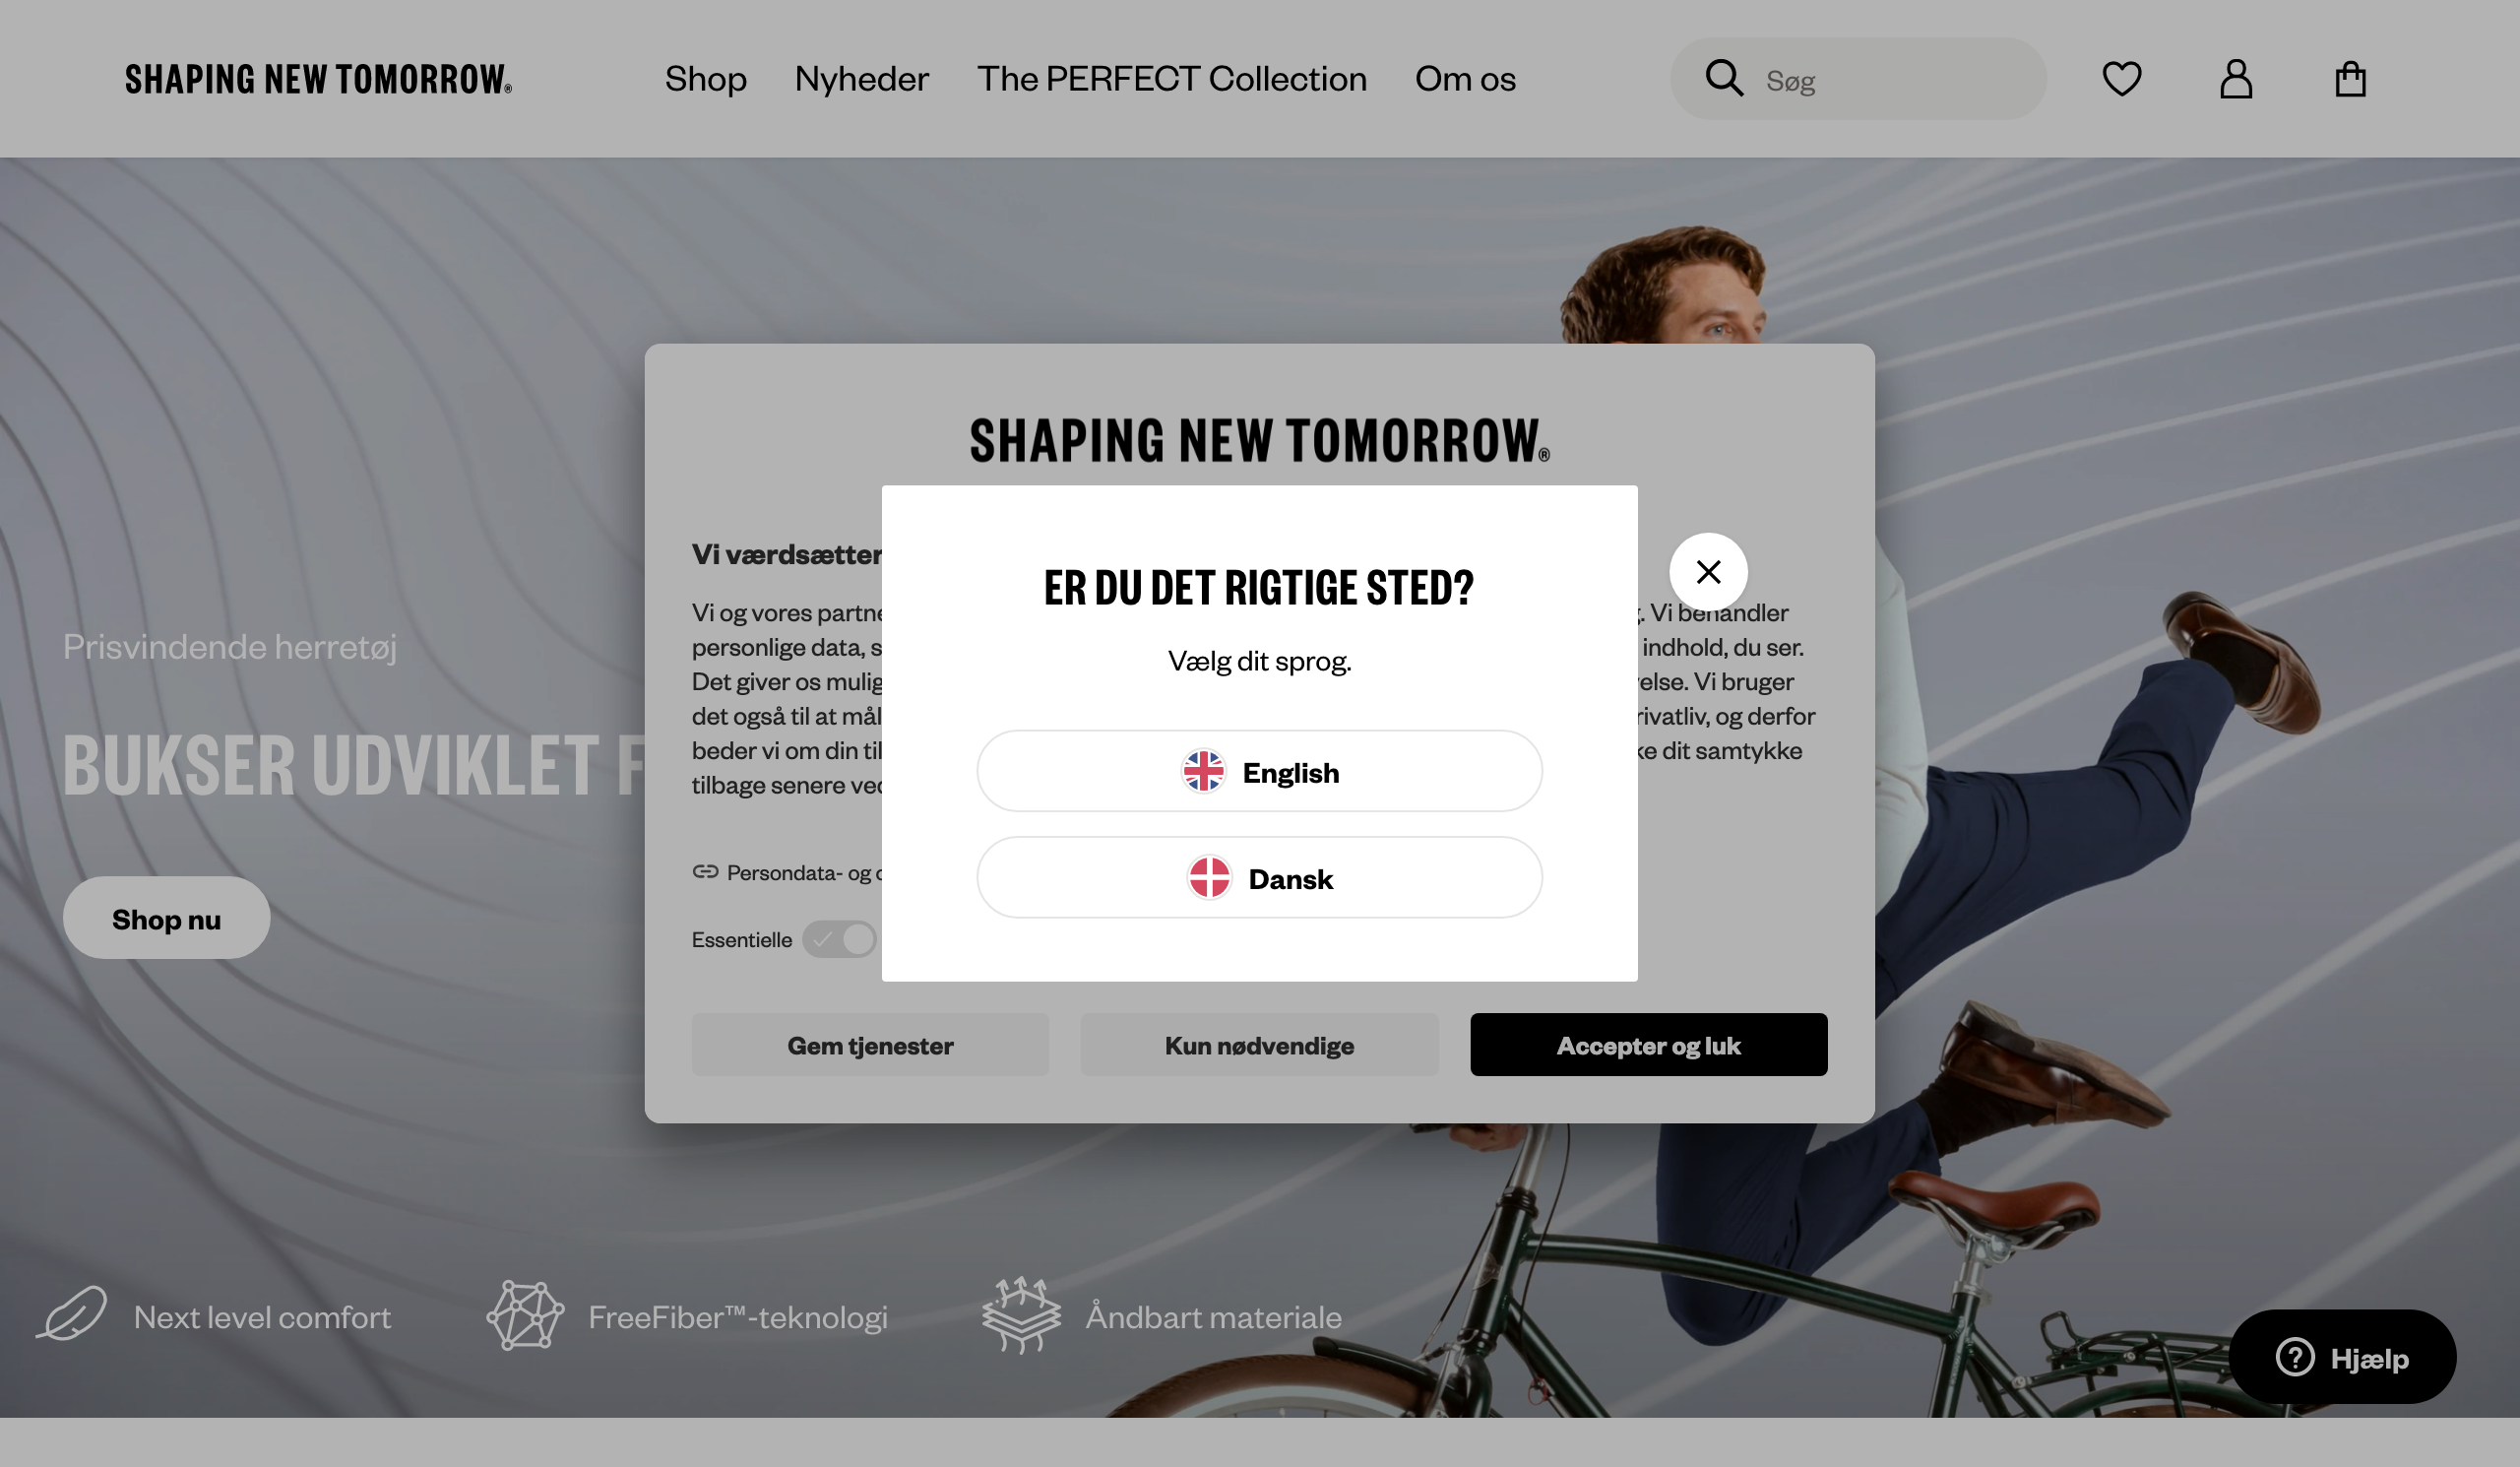The height and width of the screenshot is (1467, 2520).
Task: Click the Kun nødvendige button
Action: 1259,1045
